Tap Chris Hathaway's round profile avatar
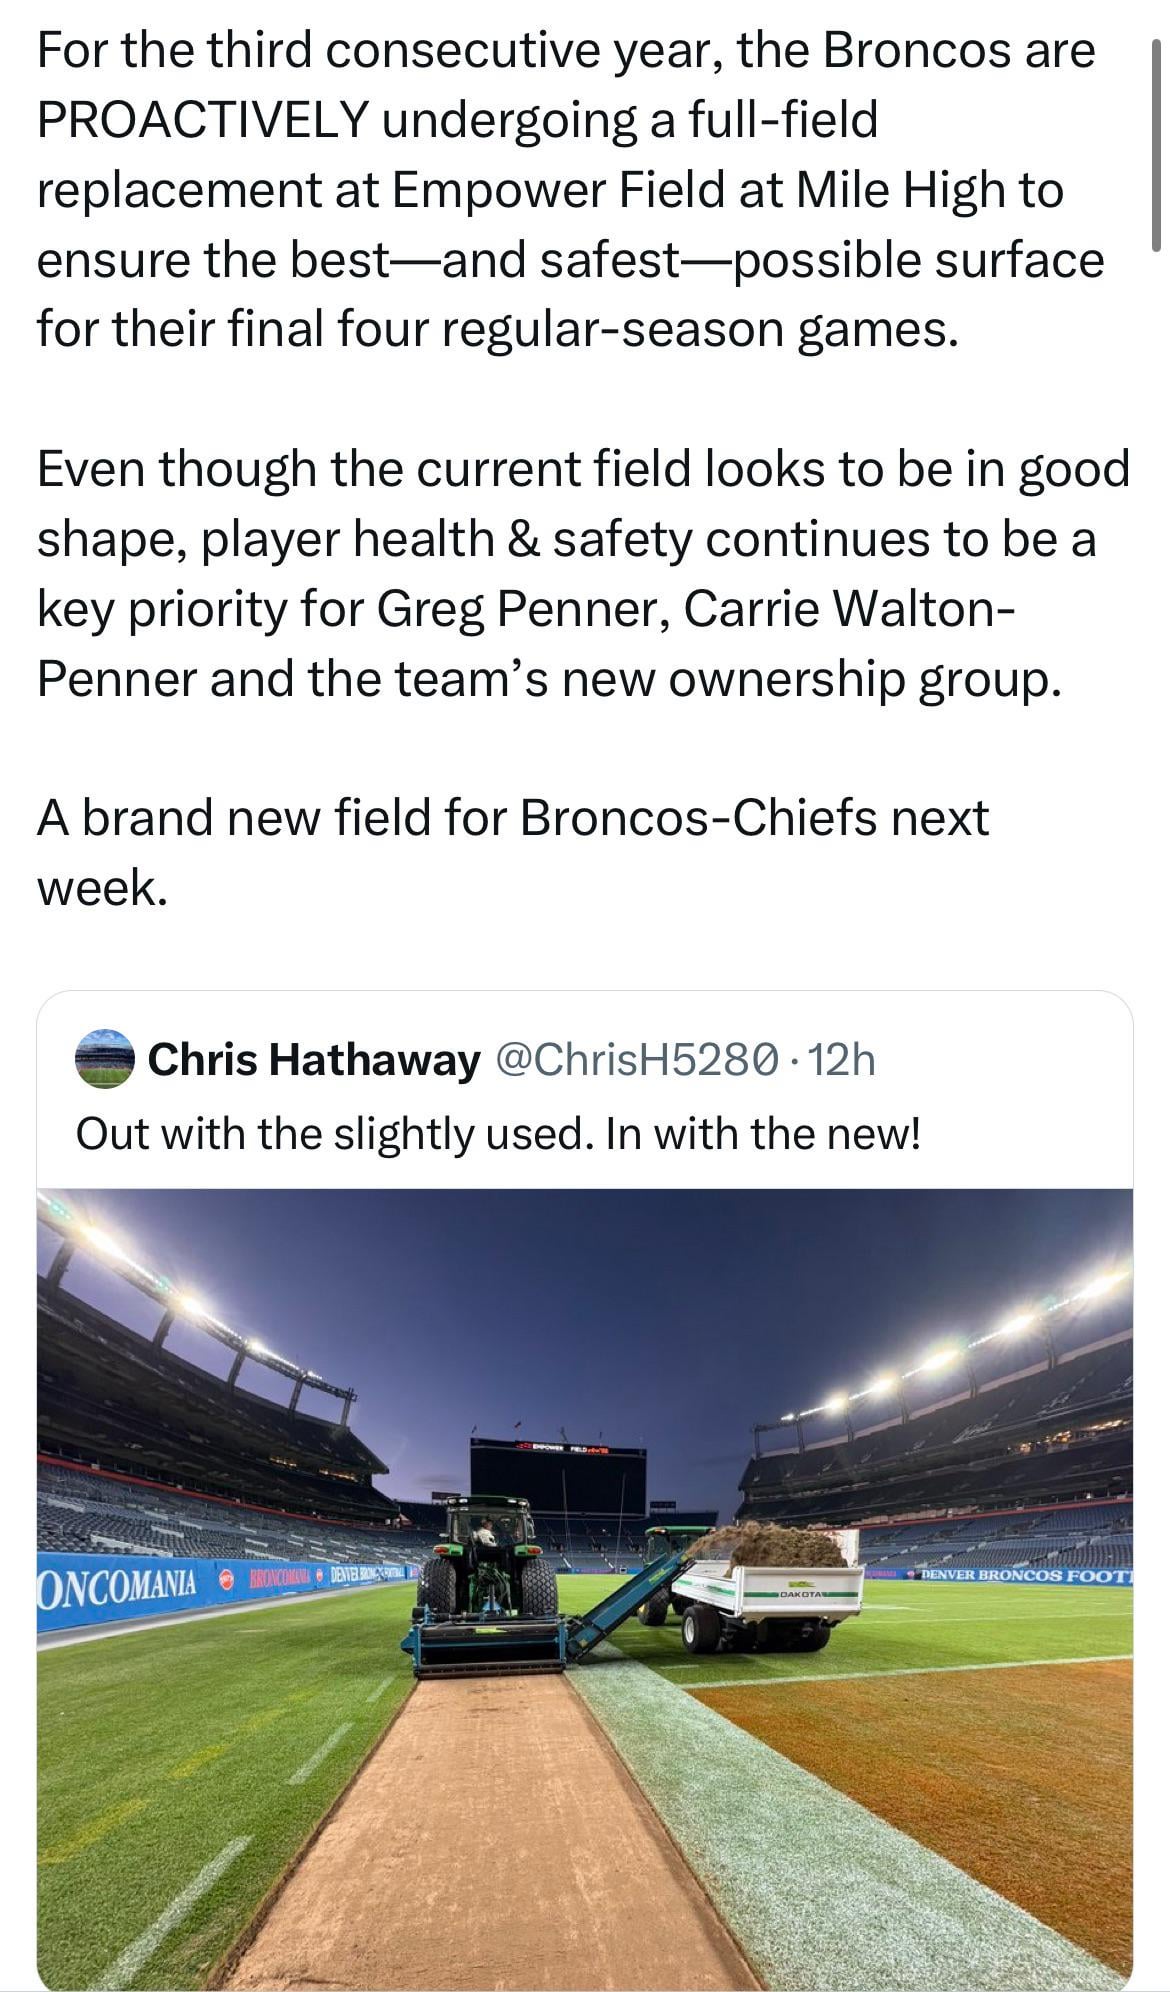Viewport: 1170px width, 1992px height. tap(105, 1059)
